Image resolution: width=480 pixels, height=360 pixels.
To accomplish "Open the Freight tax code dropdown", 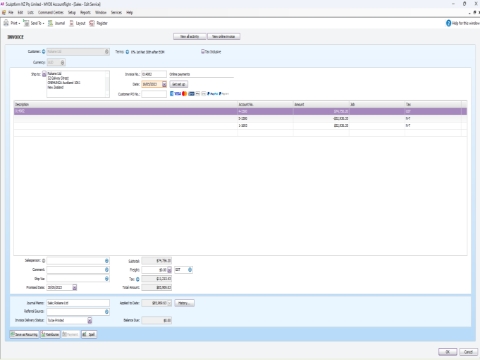I will (x=190, y=270).
